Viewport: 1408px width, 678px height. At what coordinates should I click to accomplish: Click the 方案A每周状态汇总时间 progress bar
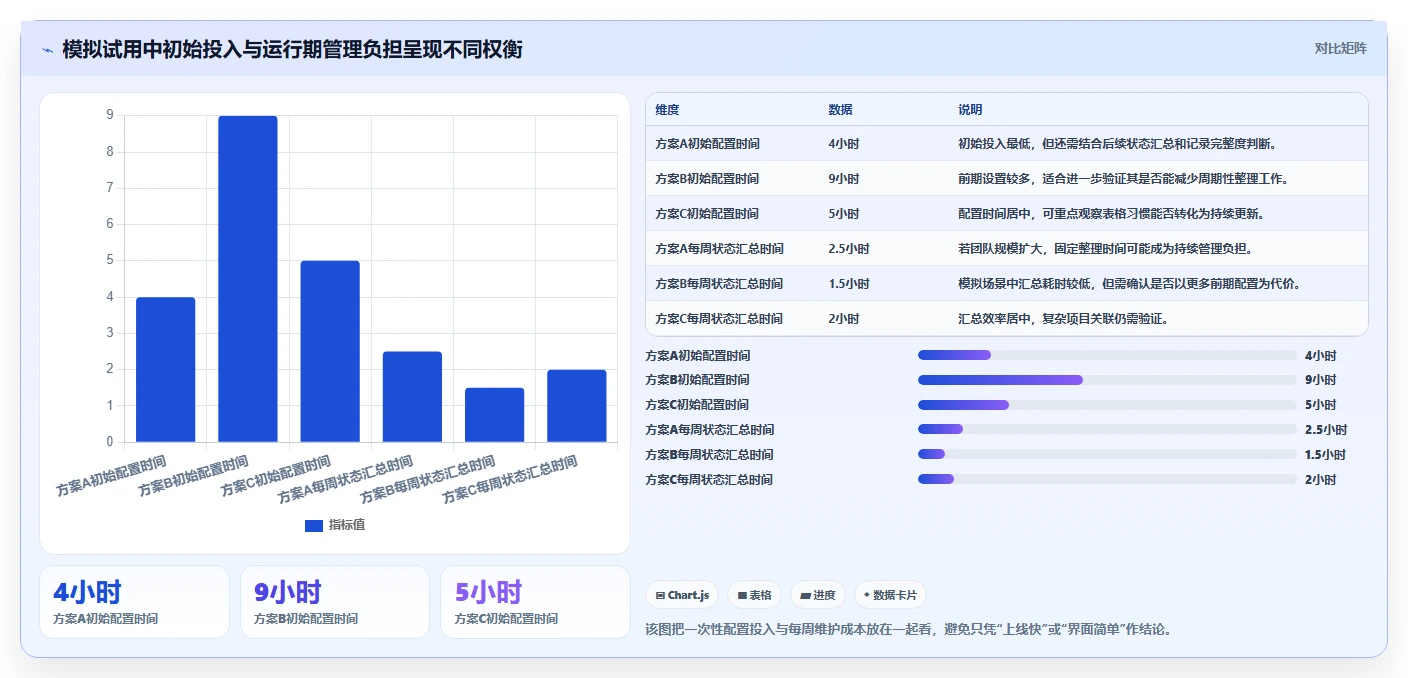[x=1107, y=430]
